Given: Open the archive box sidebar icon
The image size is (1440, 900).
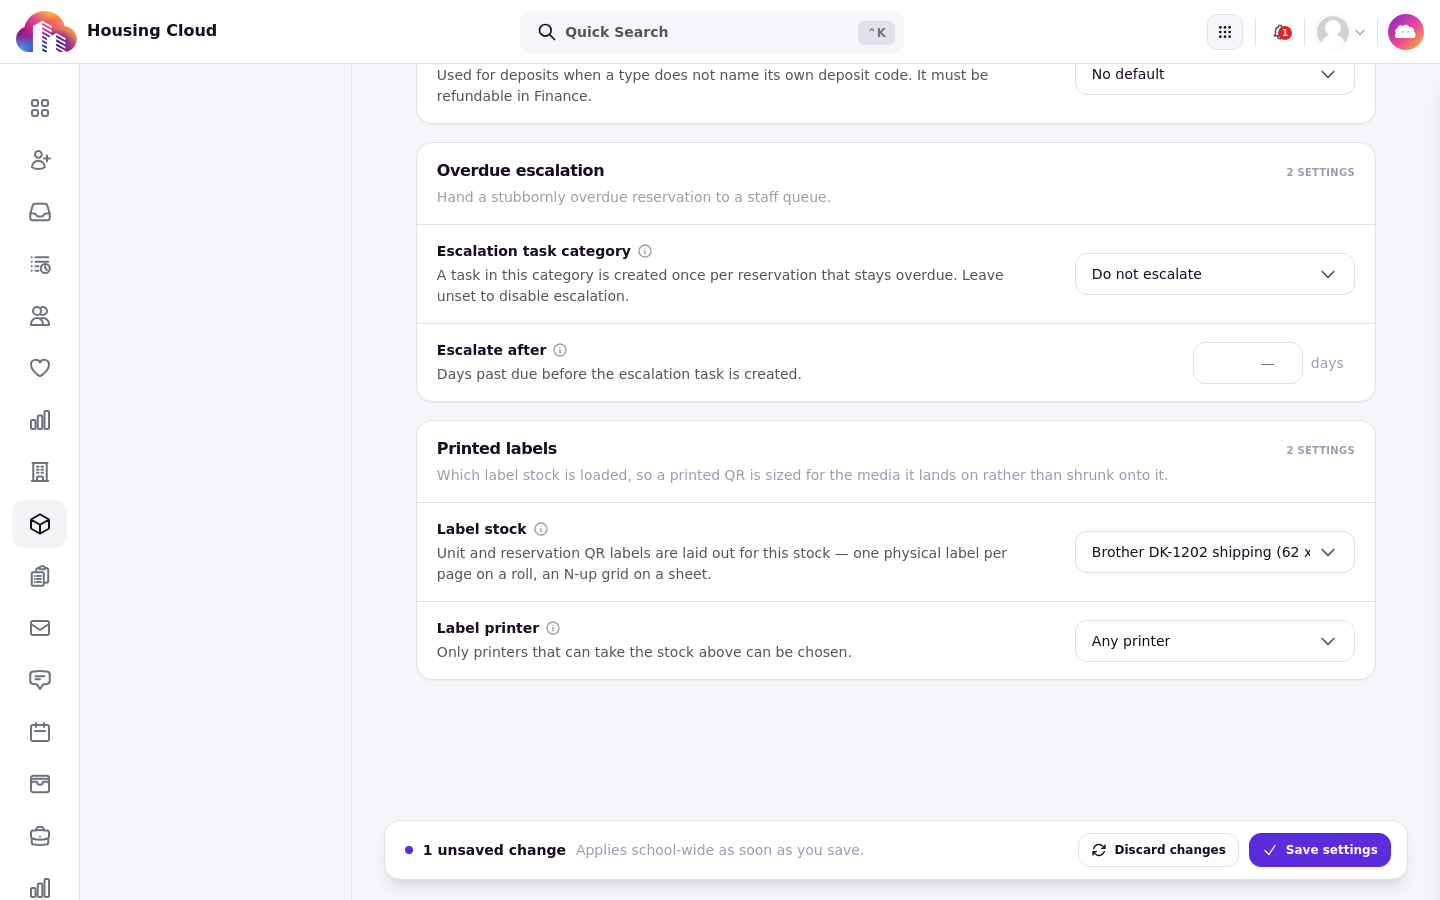Looking at the screenshot, I should coord(40,784).
